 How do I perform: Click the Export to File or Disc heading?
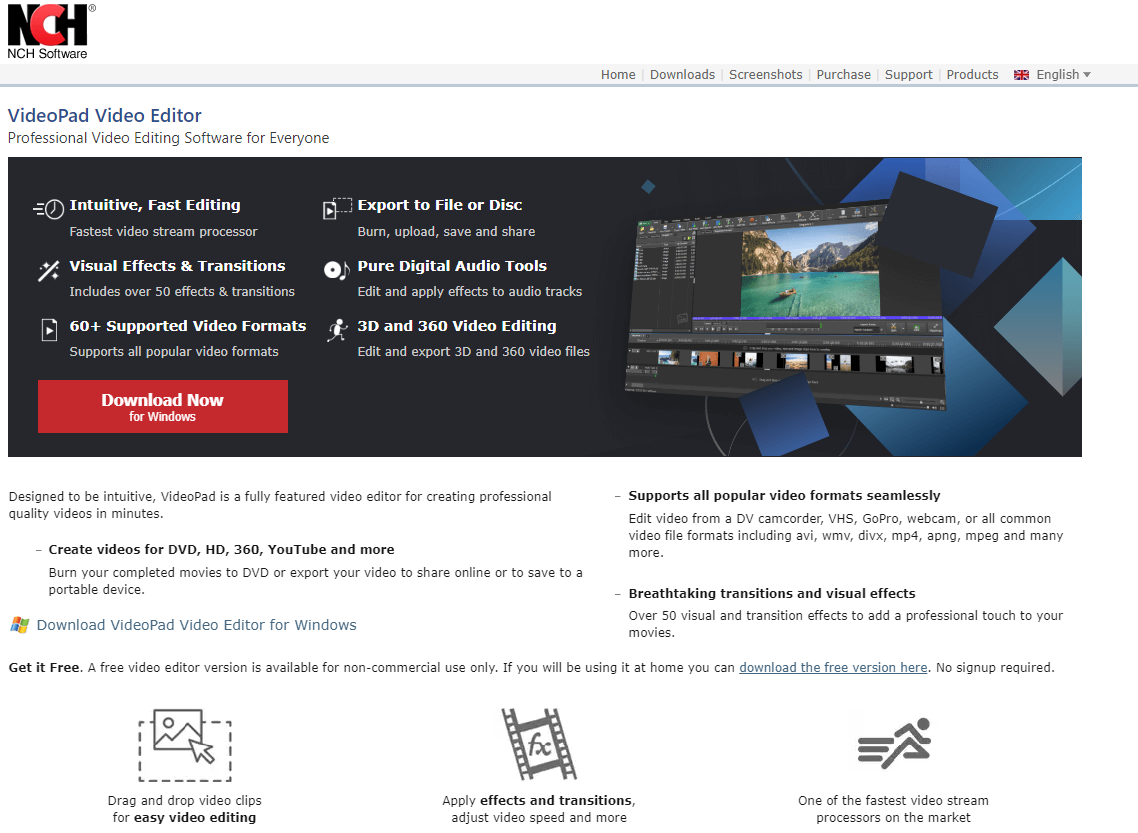point(440,205)
